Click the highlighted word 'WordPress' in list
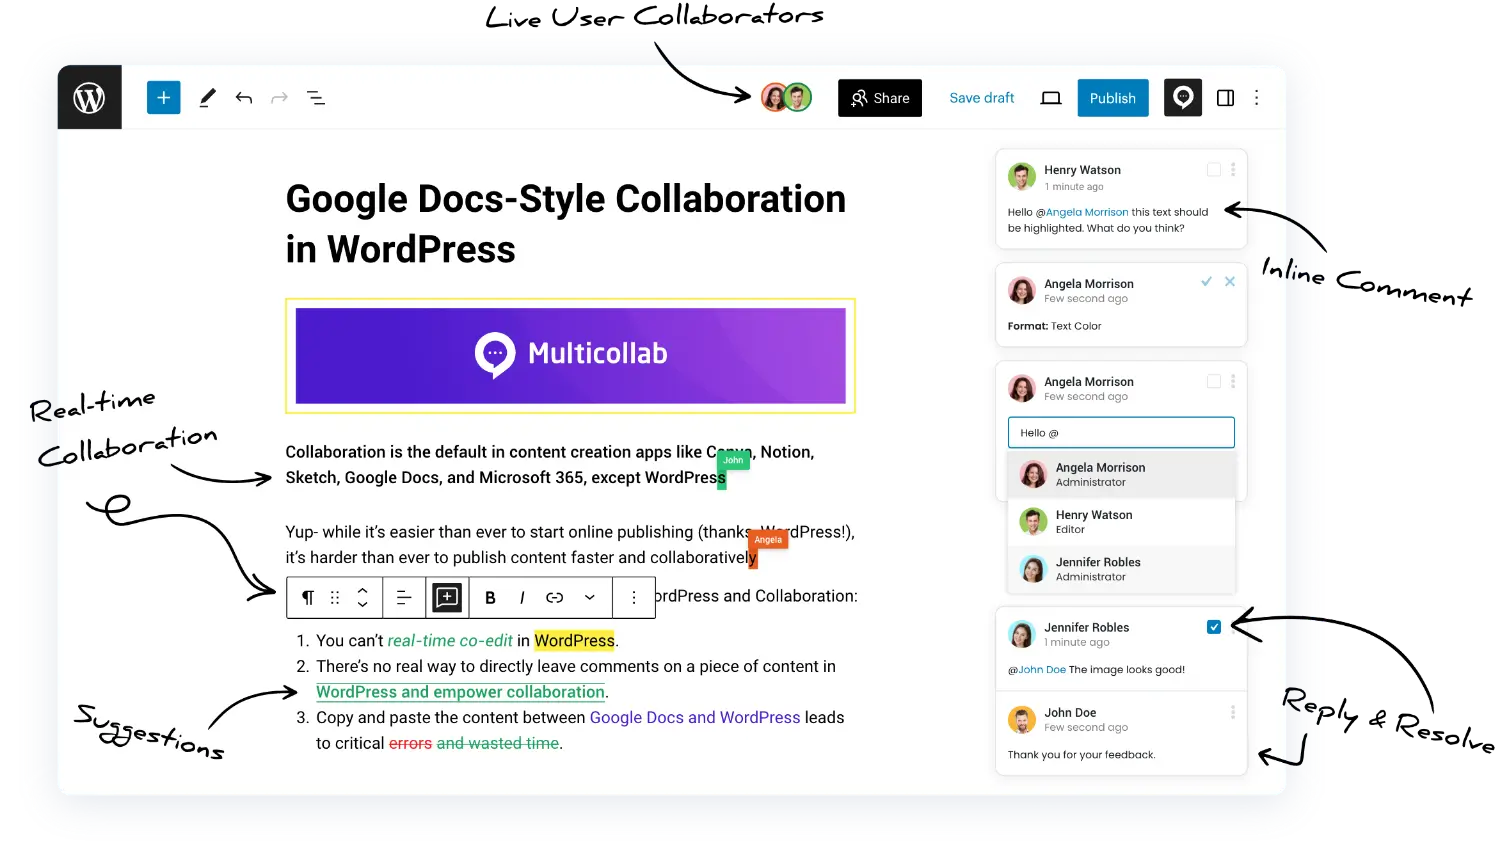Viewport: 1500px width, 860px height. [x=575, y=640]
